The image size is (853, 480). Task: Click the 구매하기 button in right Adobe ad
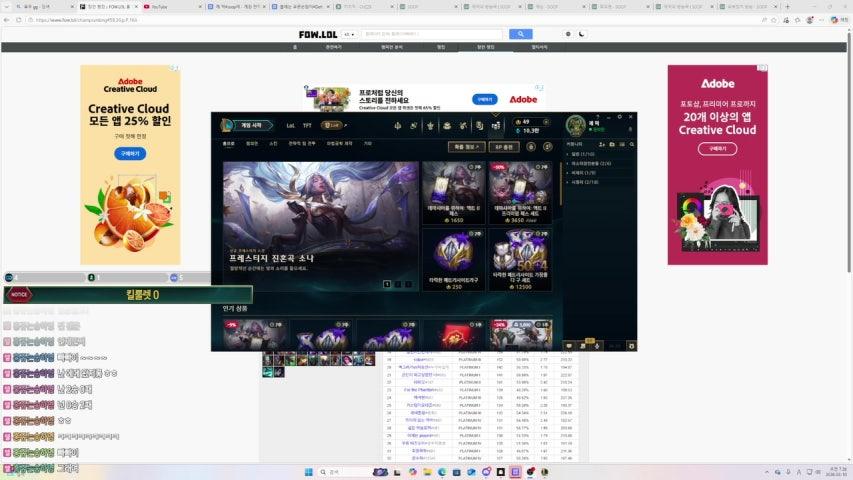(718, 149)
